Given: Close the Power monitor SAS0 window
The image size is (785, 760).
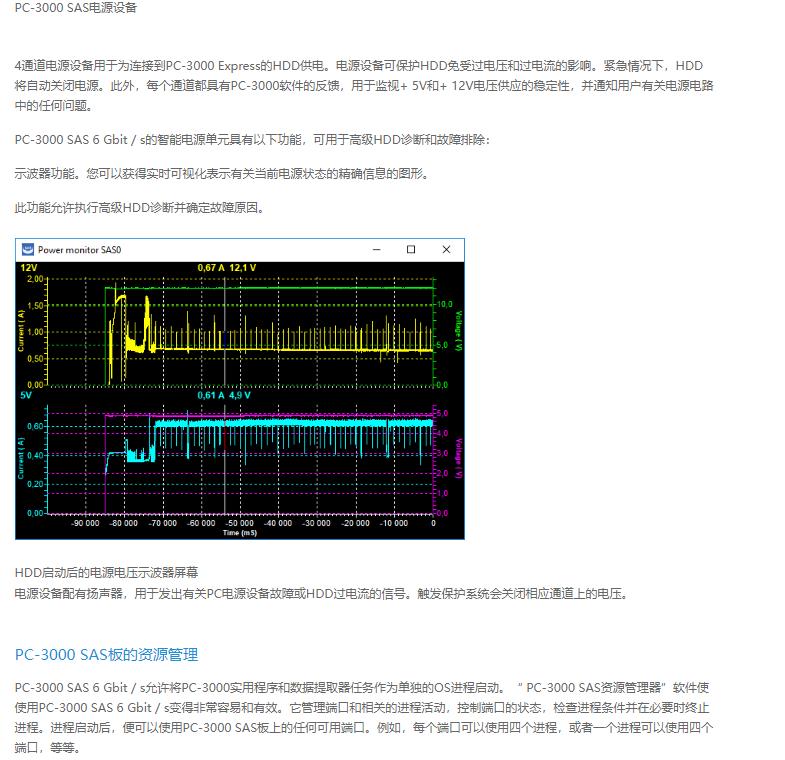Looking at the screenshot, I should coord(447,249).
